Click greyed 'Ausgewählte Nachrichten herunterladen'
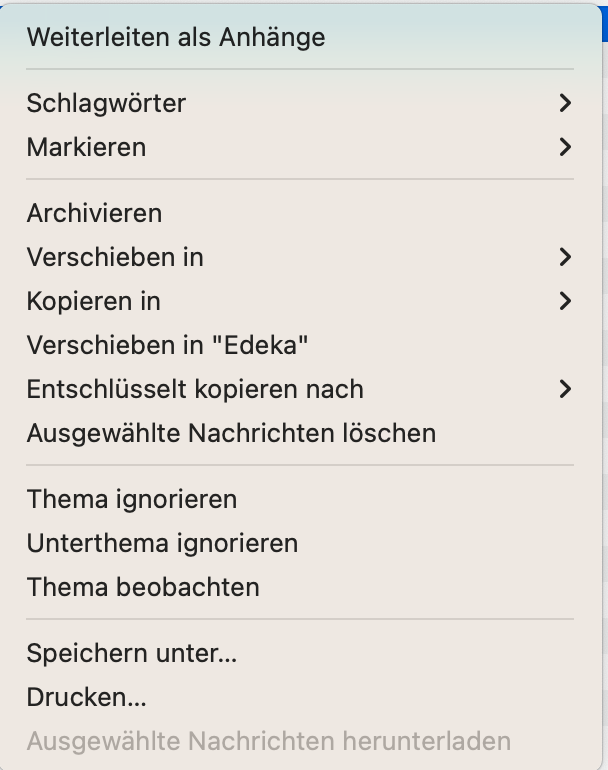Image resolution: width=608 pixels, height=770 pixels. (268, 741)
